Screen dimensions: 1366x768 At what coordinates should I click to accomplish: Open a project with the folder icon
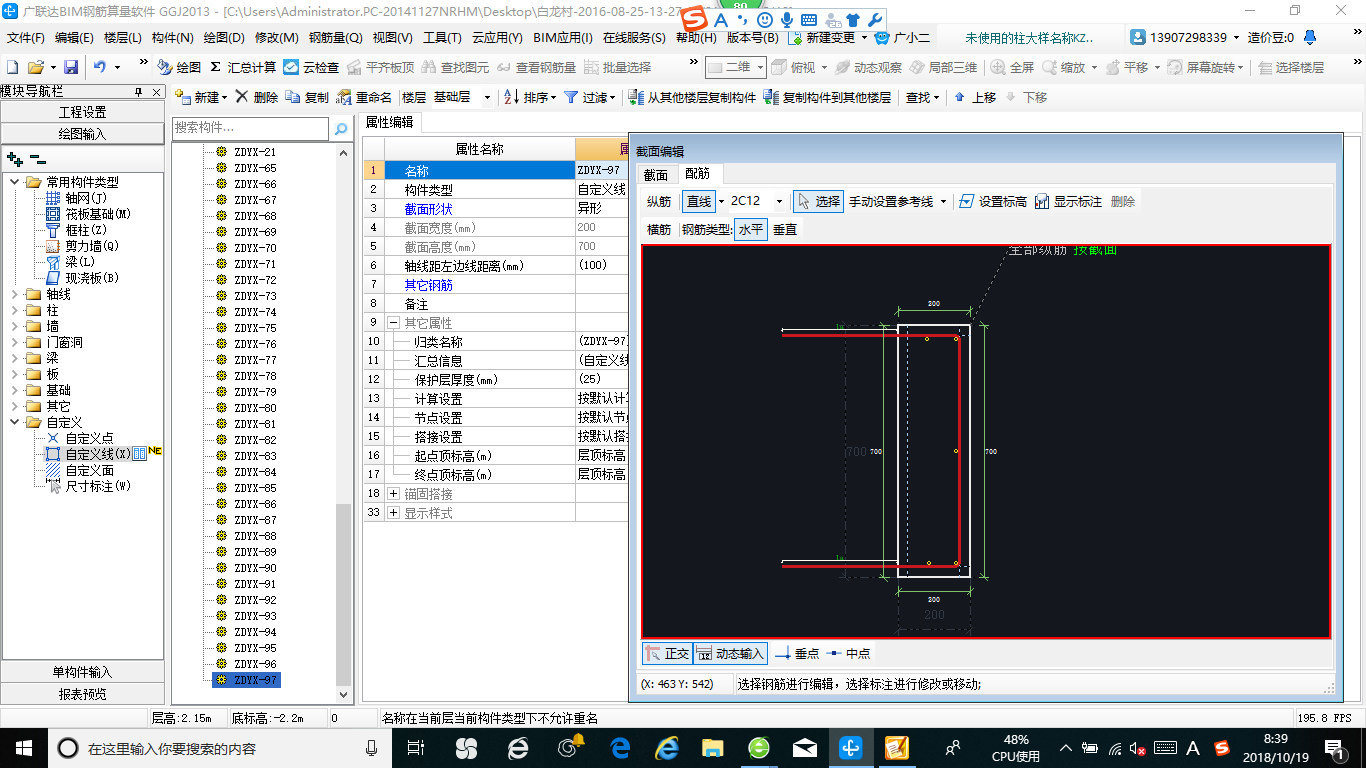(x=35, y=67)
